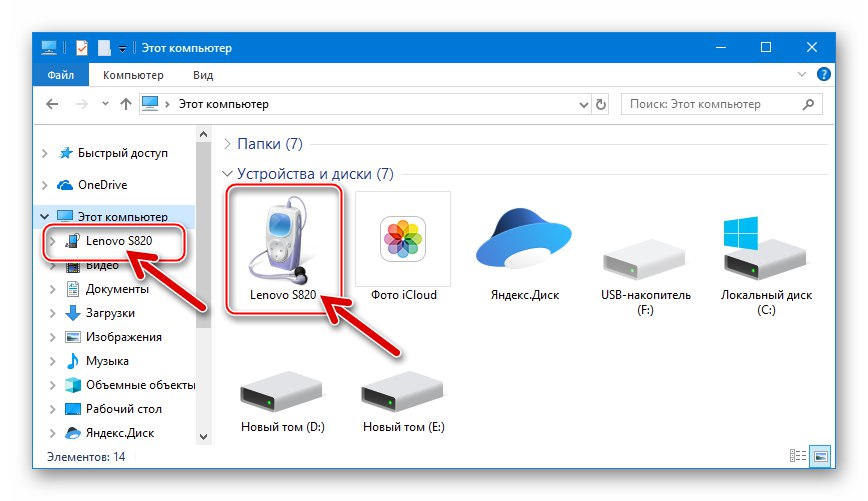Select Lenovo S820 in navigation tree
This screenshot has height=501, width=868.
tap(119, 240)
